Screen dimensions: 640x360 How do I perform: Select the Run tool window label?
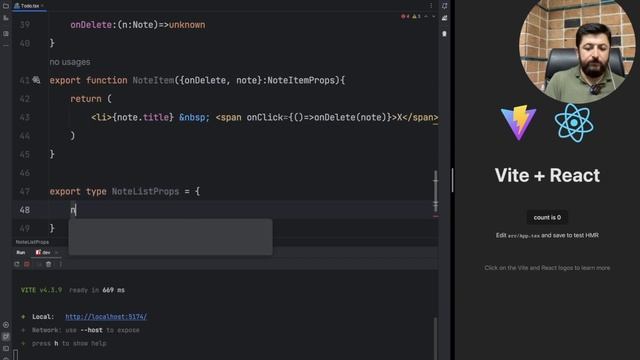pyautogui.click(x=20, y=253)
